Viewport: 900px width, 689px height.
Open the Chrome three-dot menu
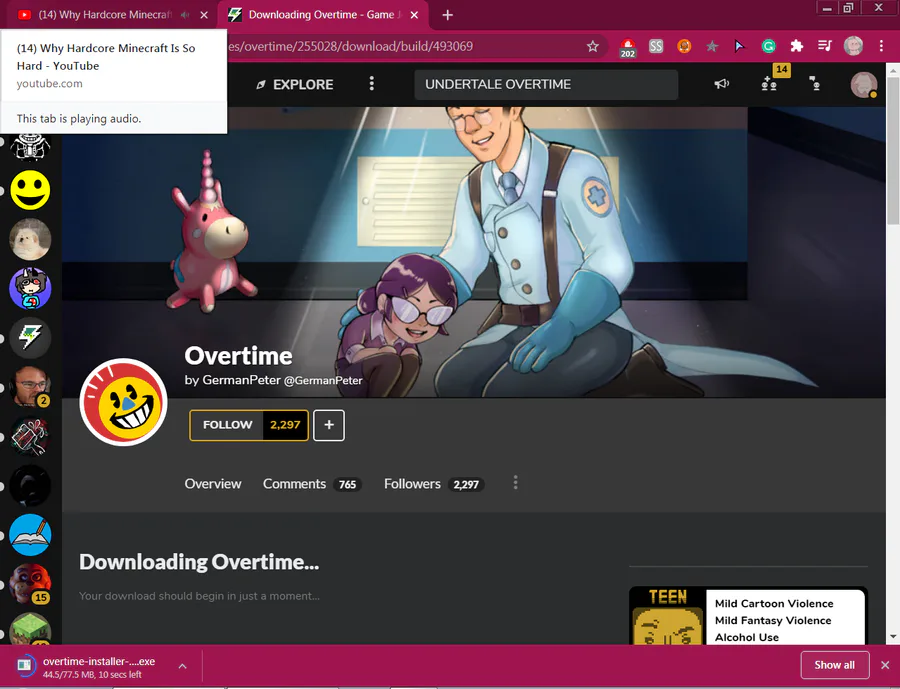tap(882, 47)
